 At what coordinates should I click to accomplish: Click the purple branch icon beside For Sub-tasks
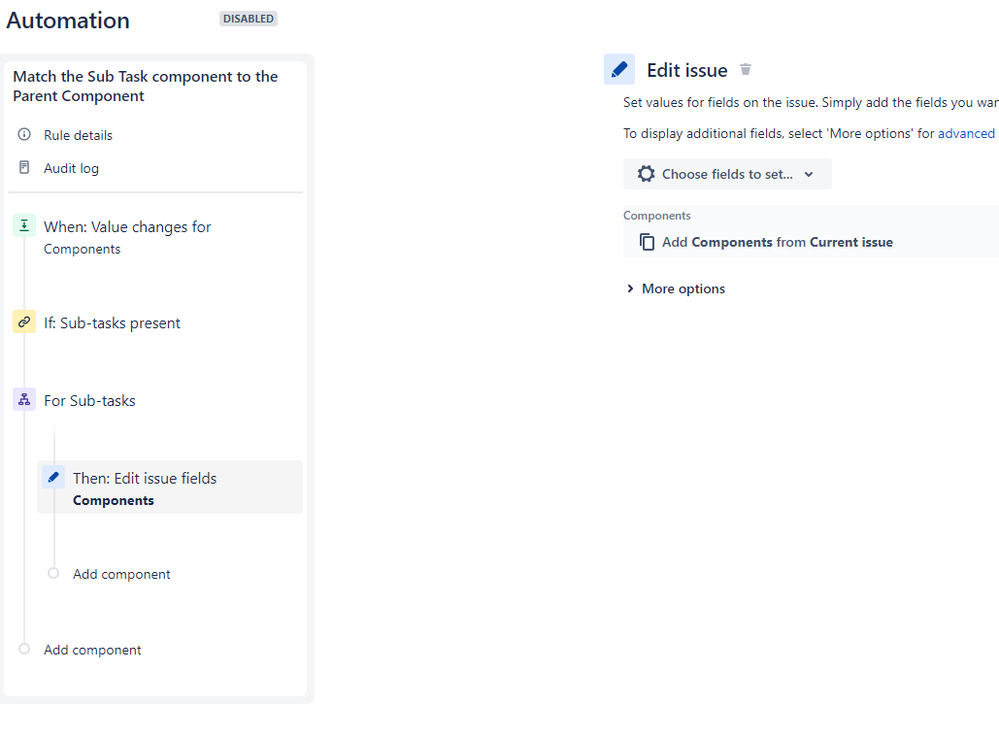coord(24,398)
